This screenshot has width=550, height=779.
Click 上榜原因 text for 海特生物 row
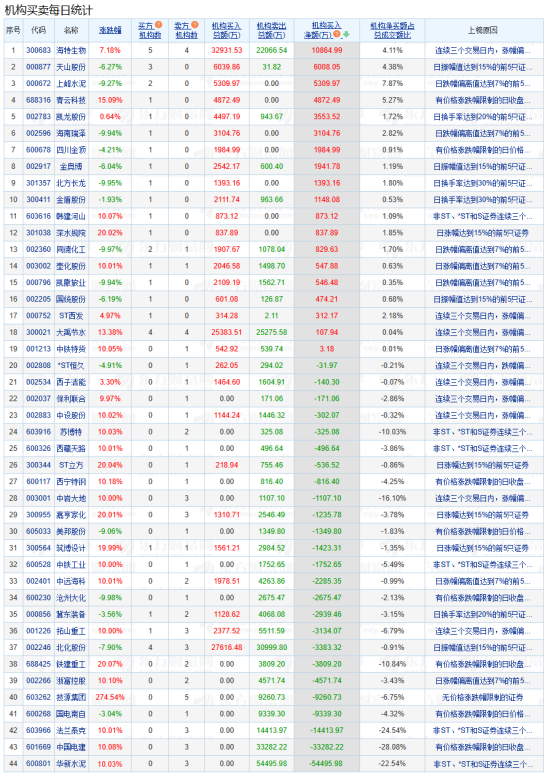pos(482,51)
